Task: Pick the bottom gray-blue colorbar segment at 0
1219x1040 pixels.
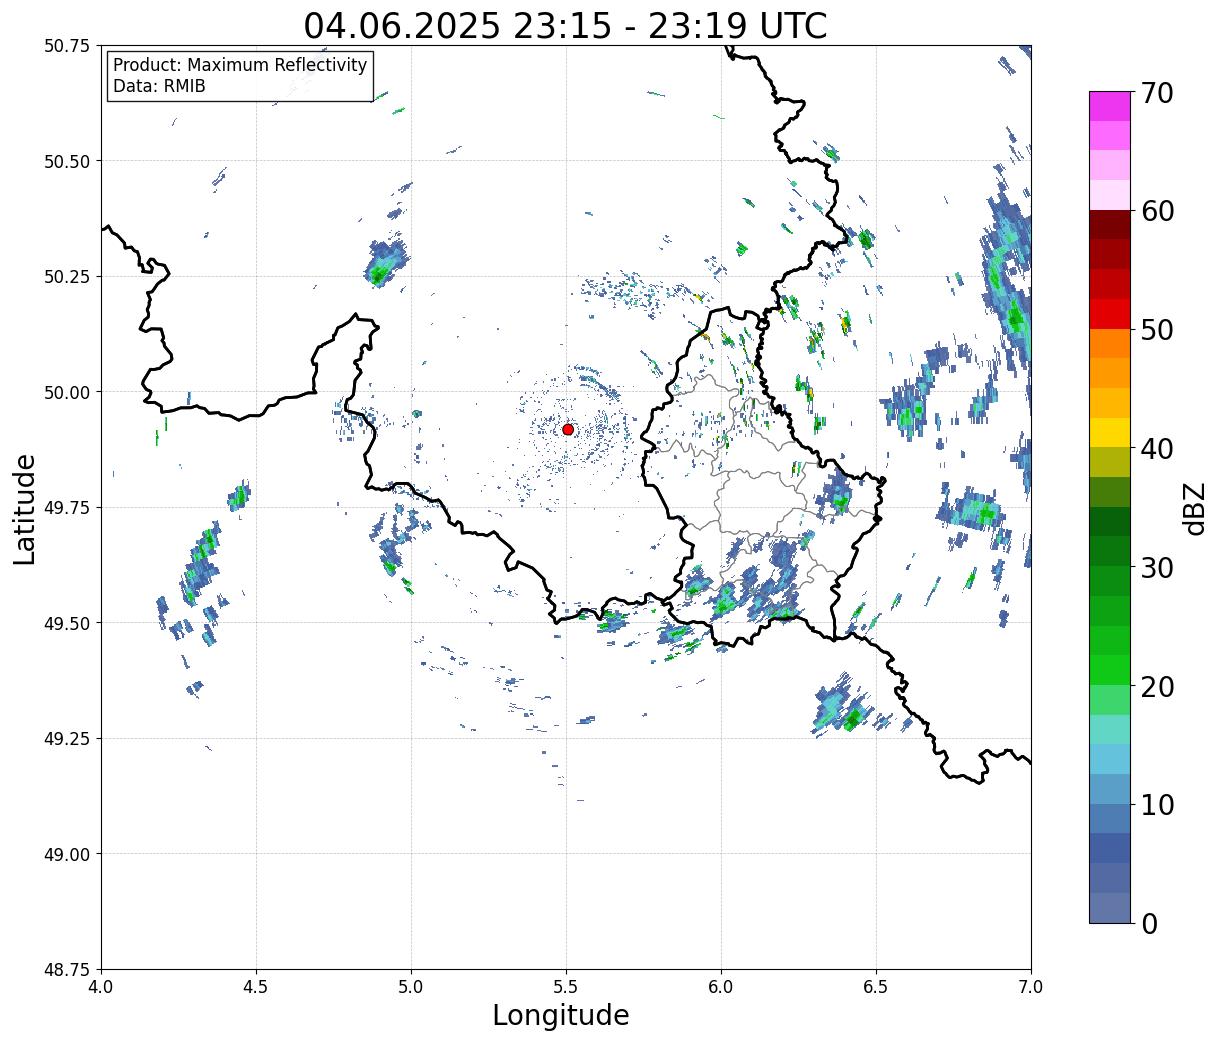Action: tap(1110, 908)
